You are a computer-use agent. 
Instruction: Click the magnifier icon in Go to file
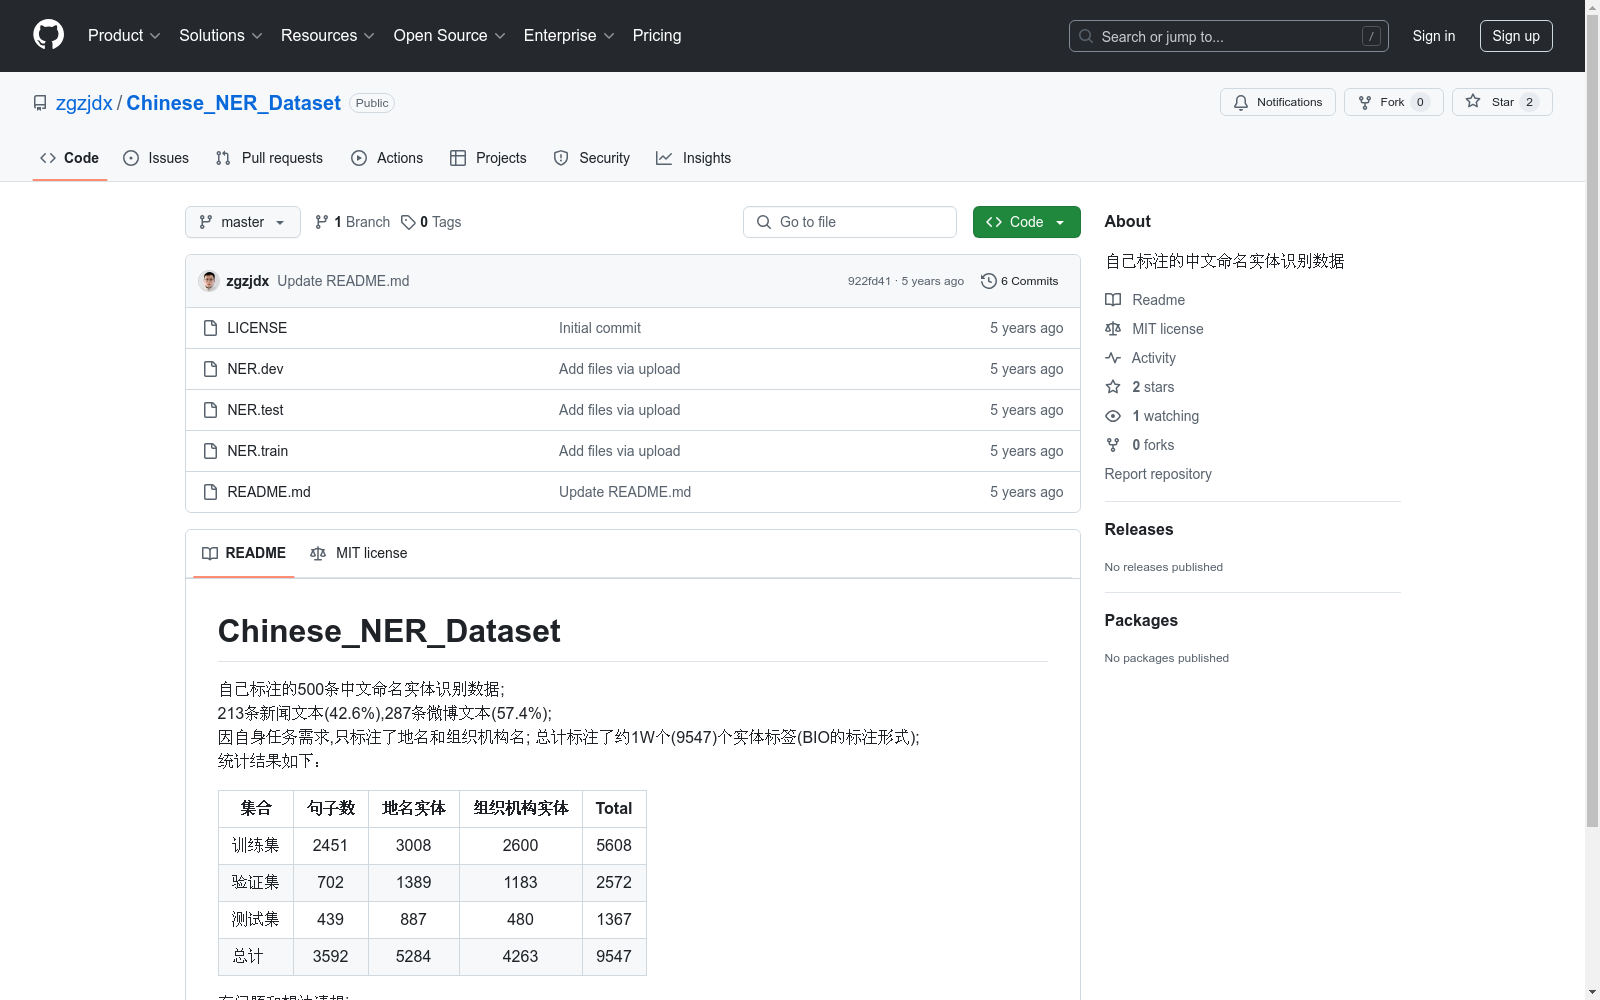click(764, 222)
